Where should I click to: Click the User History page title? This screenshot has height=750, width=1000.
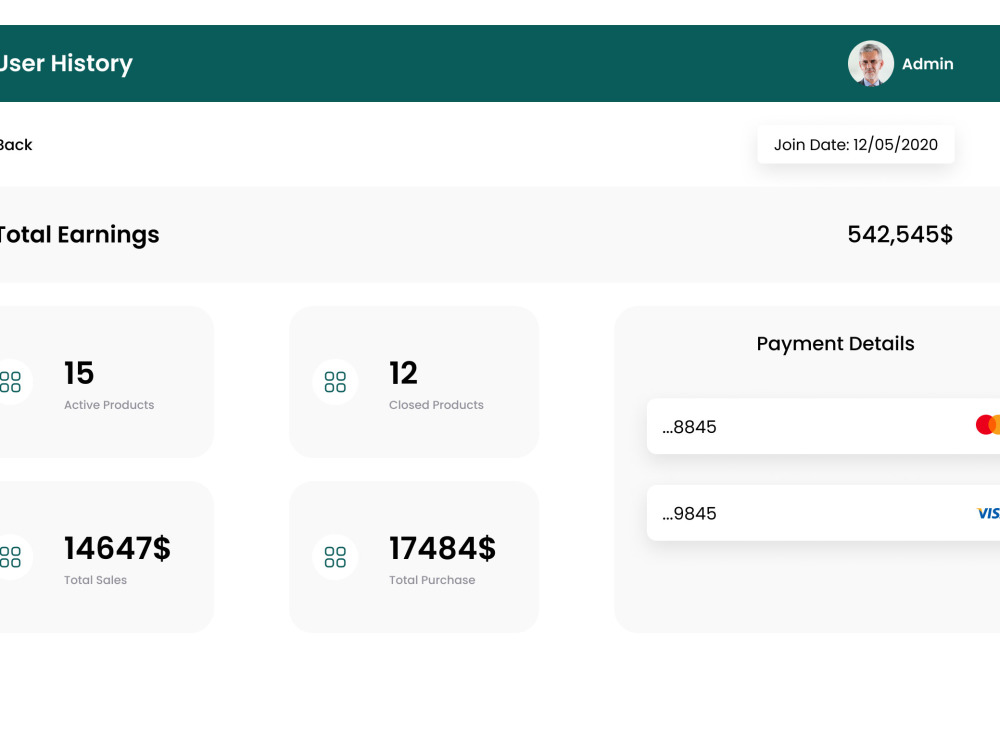(x=66, y=63)
